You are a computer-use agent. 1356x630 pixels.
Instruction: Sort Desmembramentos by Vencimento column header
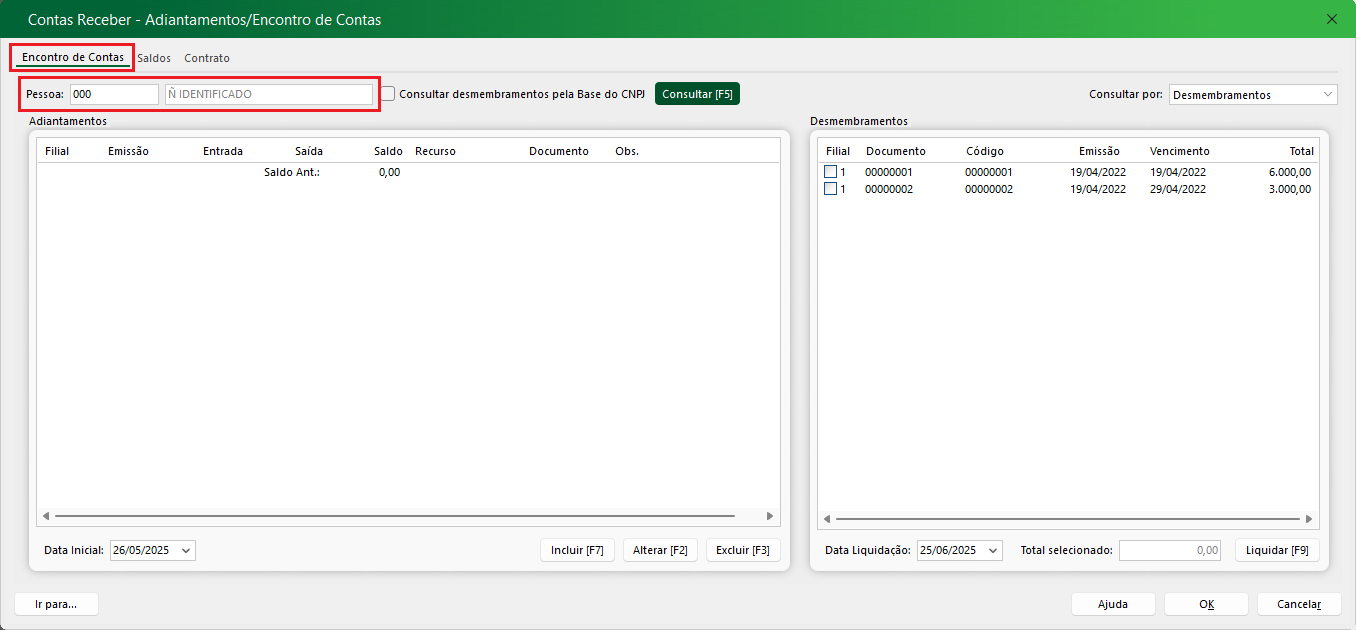[1179, 151]
